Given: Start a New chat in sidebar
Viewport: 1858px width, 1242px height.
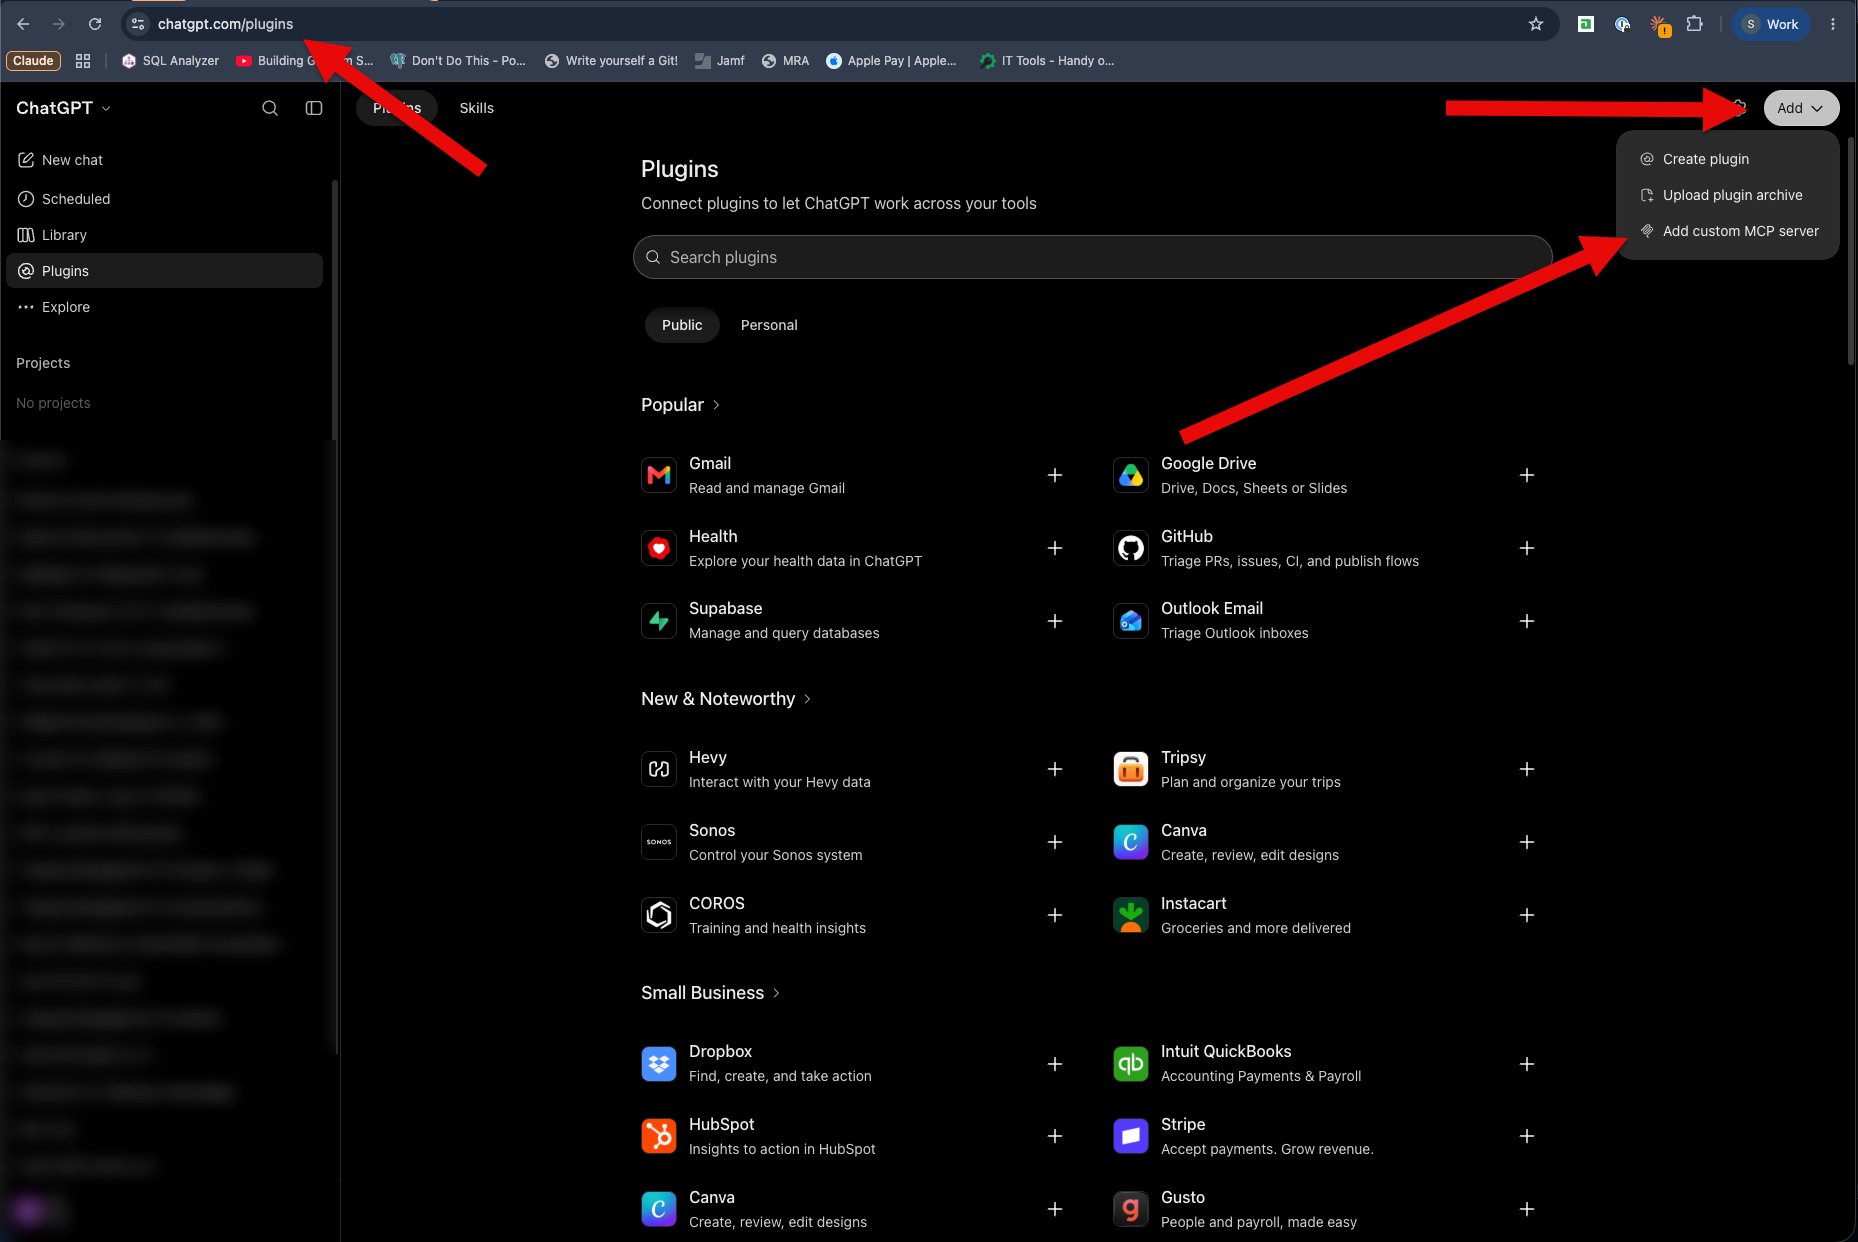Looking at the screenshot, I should click(x=164, y=160).
